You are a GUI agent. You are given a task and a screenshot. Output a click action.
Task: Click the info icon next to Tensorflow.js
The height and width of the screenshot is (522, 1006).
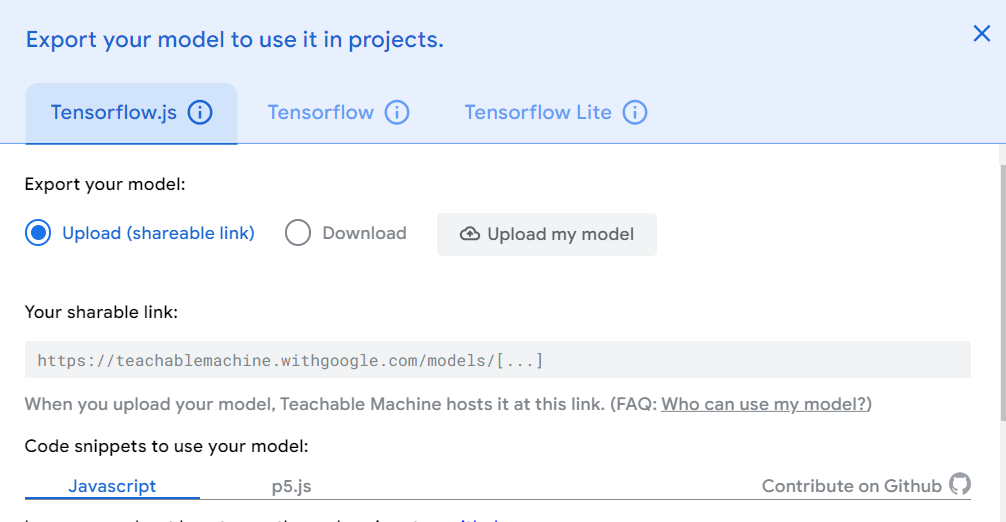pos(200,112)
